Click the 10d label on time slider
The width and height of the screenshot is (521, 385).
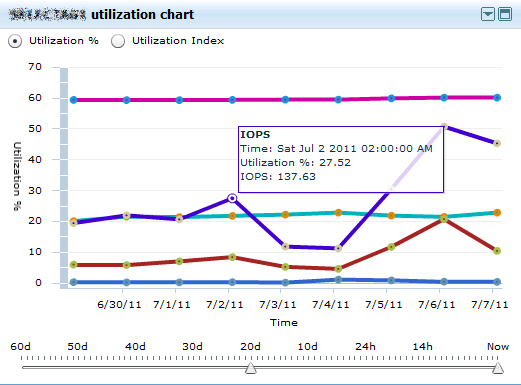307,347
